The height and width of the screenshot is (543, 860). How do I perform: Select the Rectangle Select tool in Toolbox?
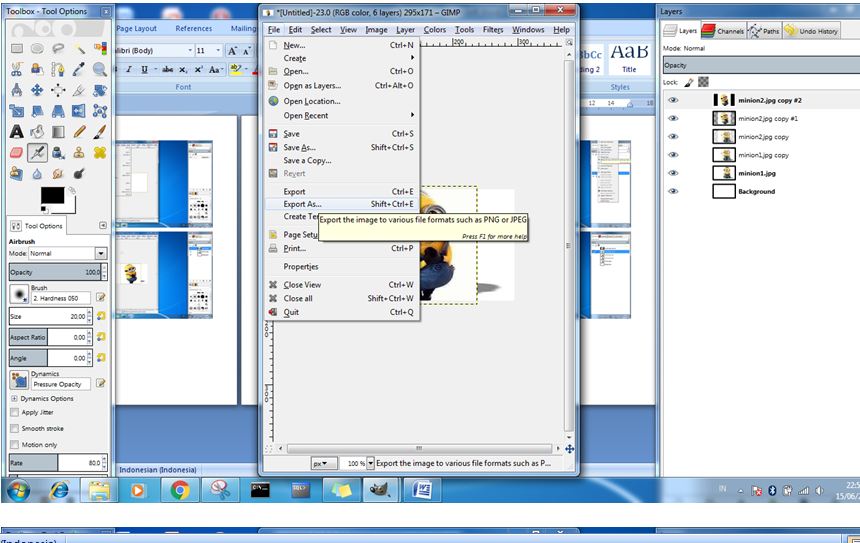17,49
